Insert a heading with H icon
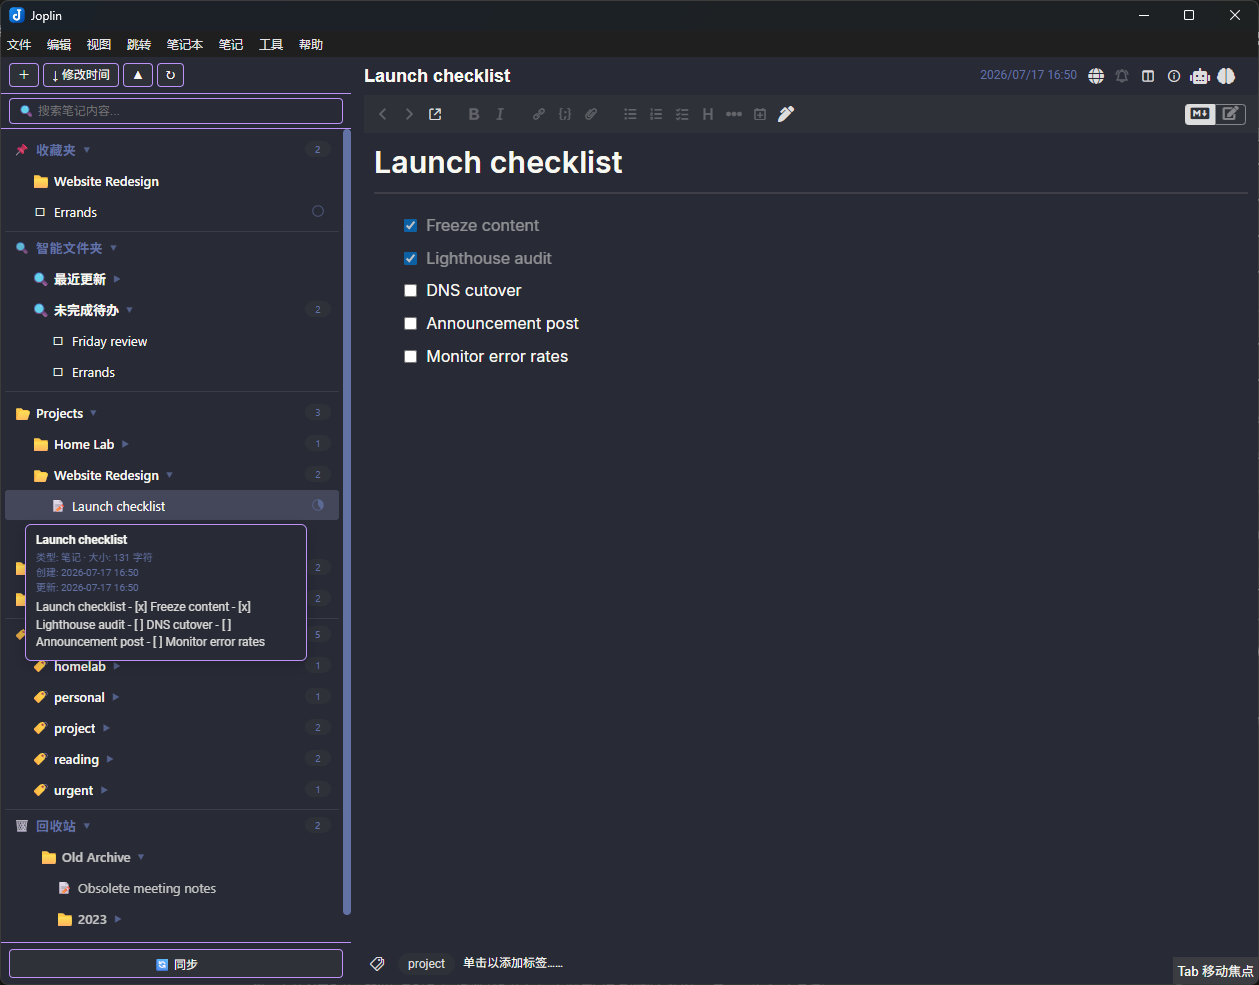Screen dimensions: 1259x985 tap(708, 114)
